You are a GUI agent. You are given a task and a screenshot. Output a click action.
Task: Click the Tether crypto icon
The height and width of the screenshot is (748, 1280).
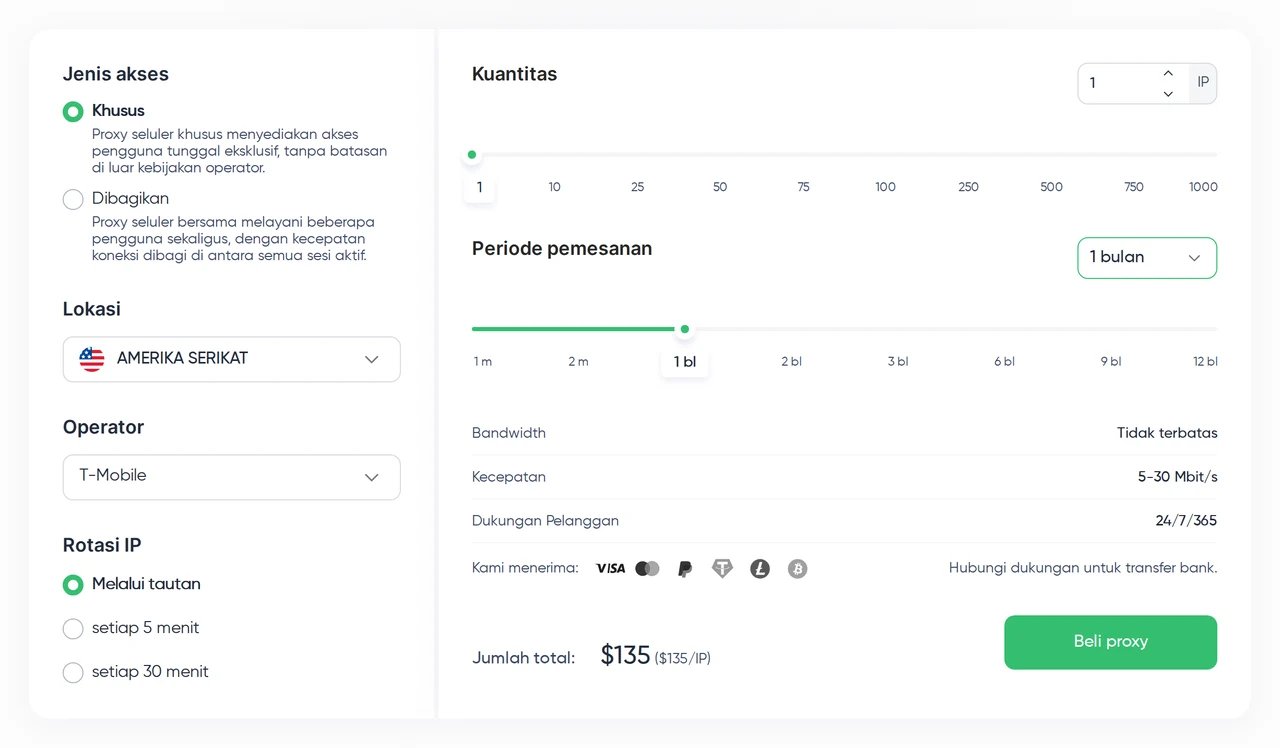pyautogui.click(x=722, y=569)
